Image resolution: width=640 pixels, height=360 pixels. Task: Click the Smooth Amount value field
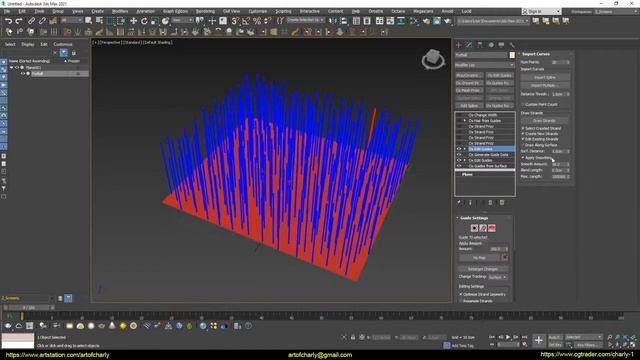click(558, 164)
